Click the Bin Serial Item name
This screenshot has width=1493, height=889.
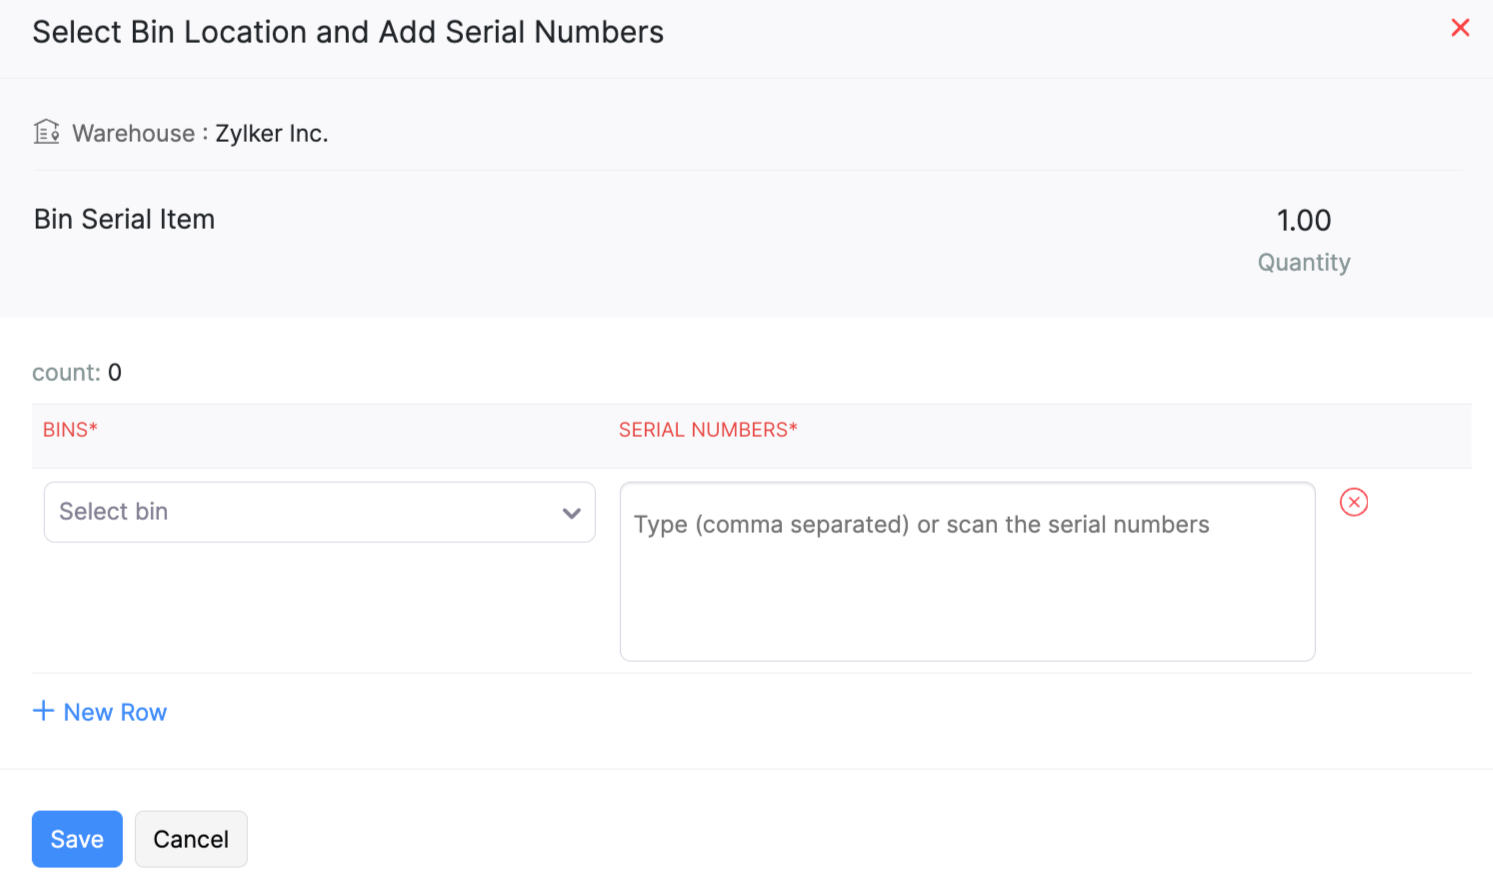click(124, 219)
